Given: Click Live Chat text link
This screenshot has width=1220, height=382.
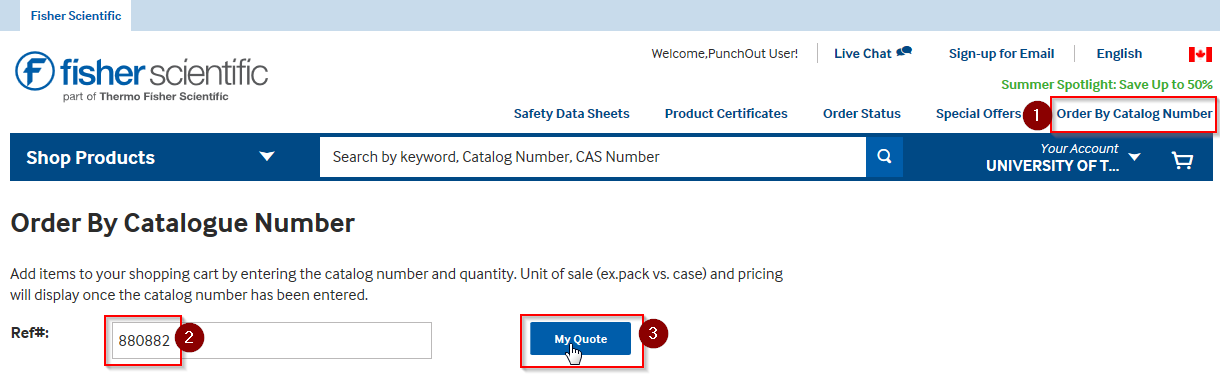Looking at the screenshot, I should point(862,54).
